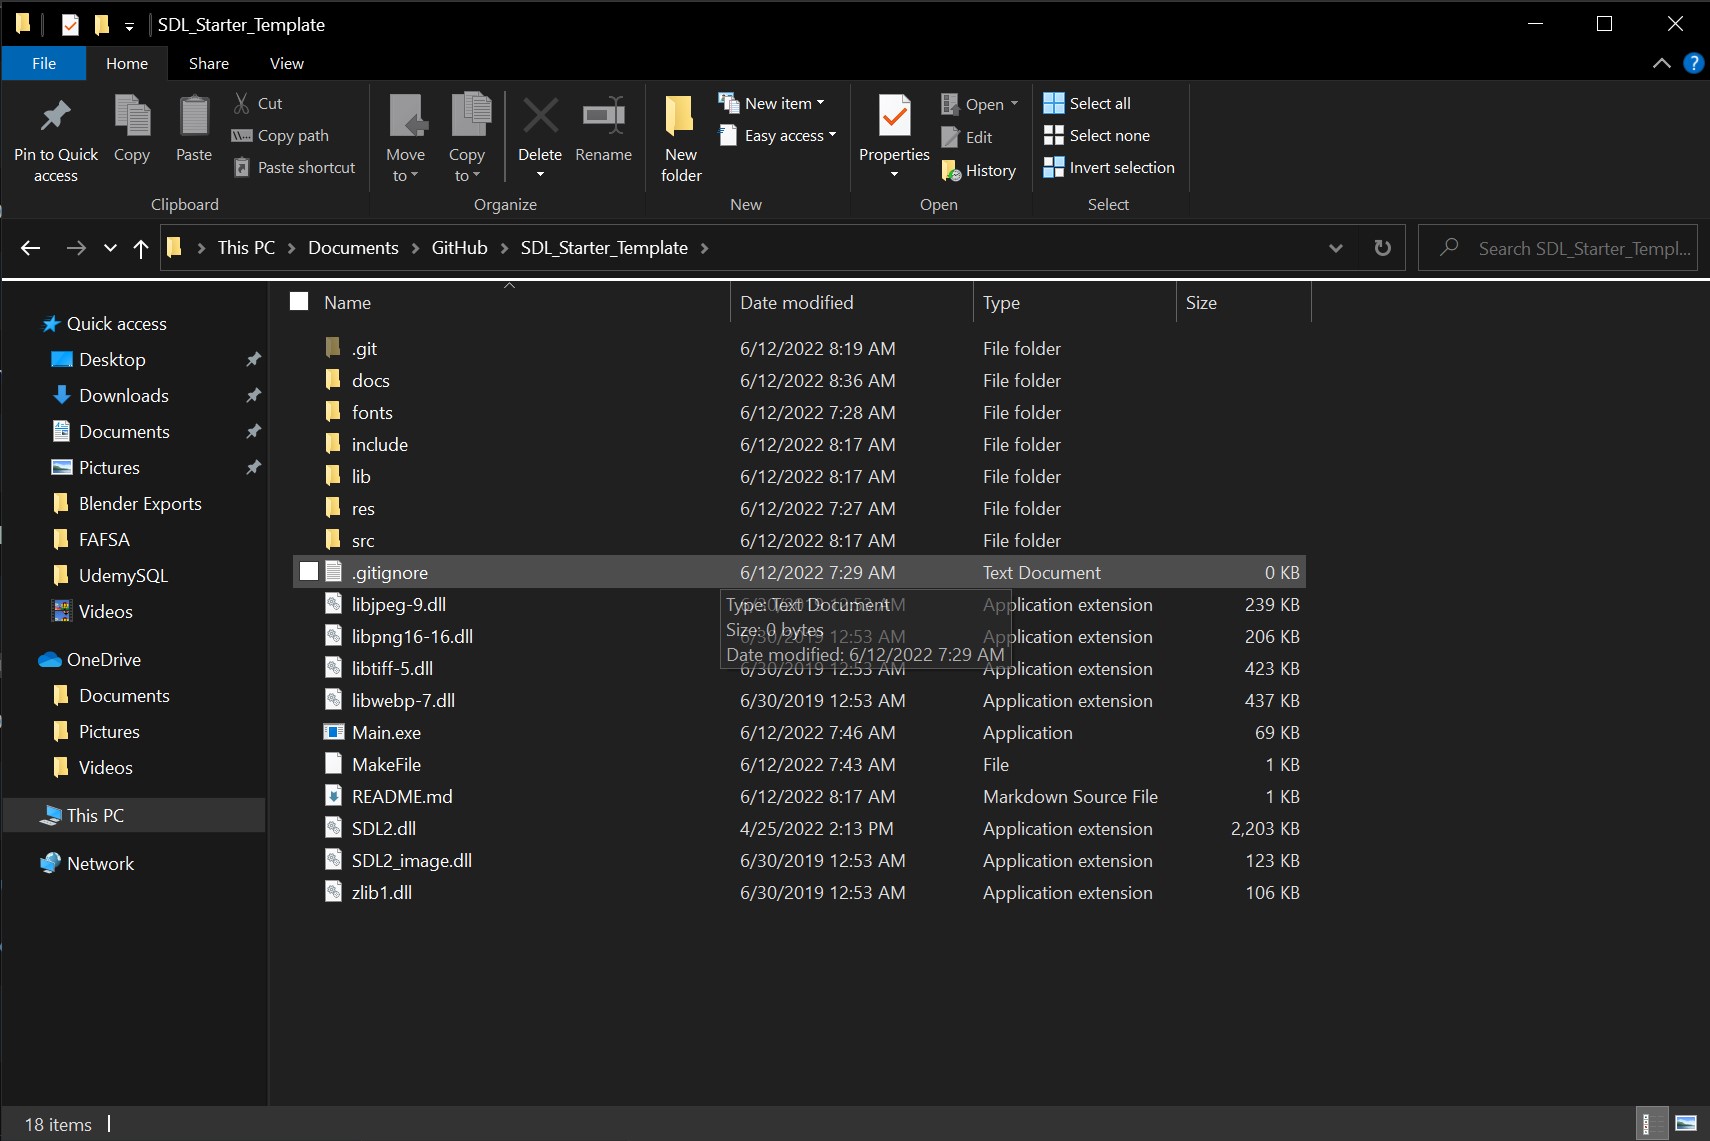Open the Easy access dropdown
The width and height of the screenshot is (1710, 1141).
[x=777, y=135]
